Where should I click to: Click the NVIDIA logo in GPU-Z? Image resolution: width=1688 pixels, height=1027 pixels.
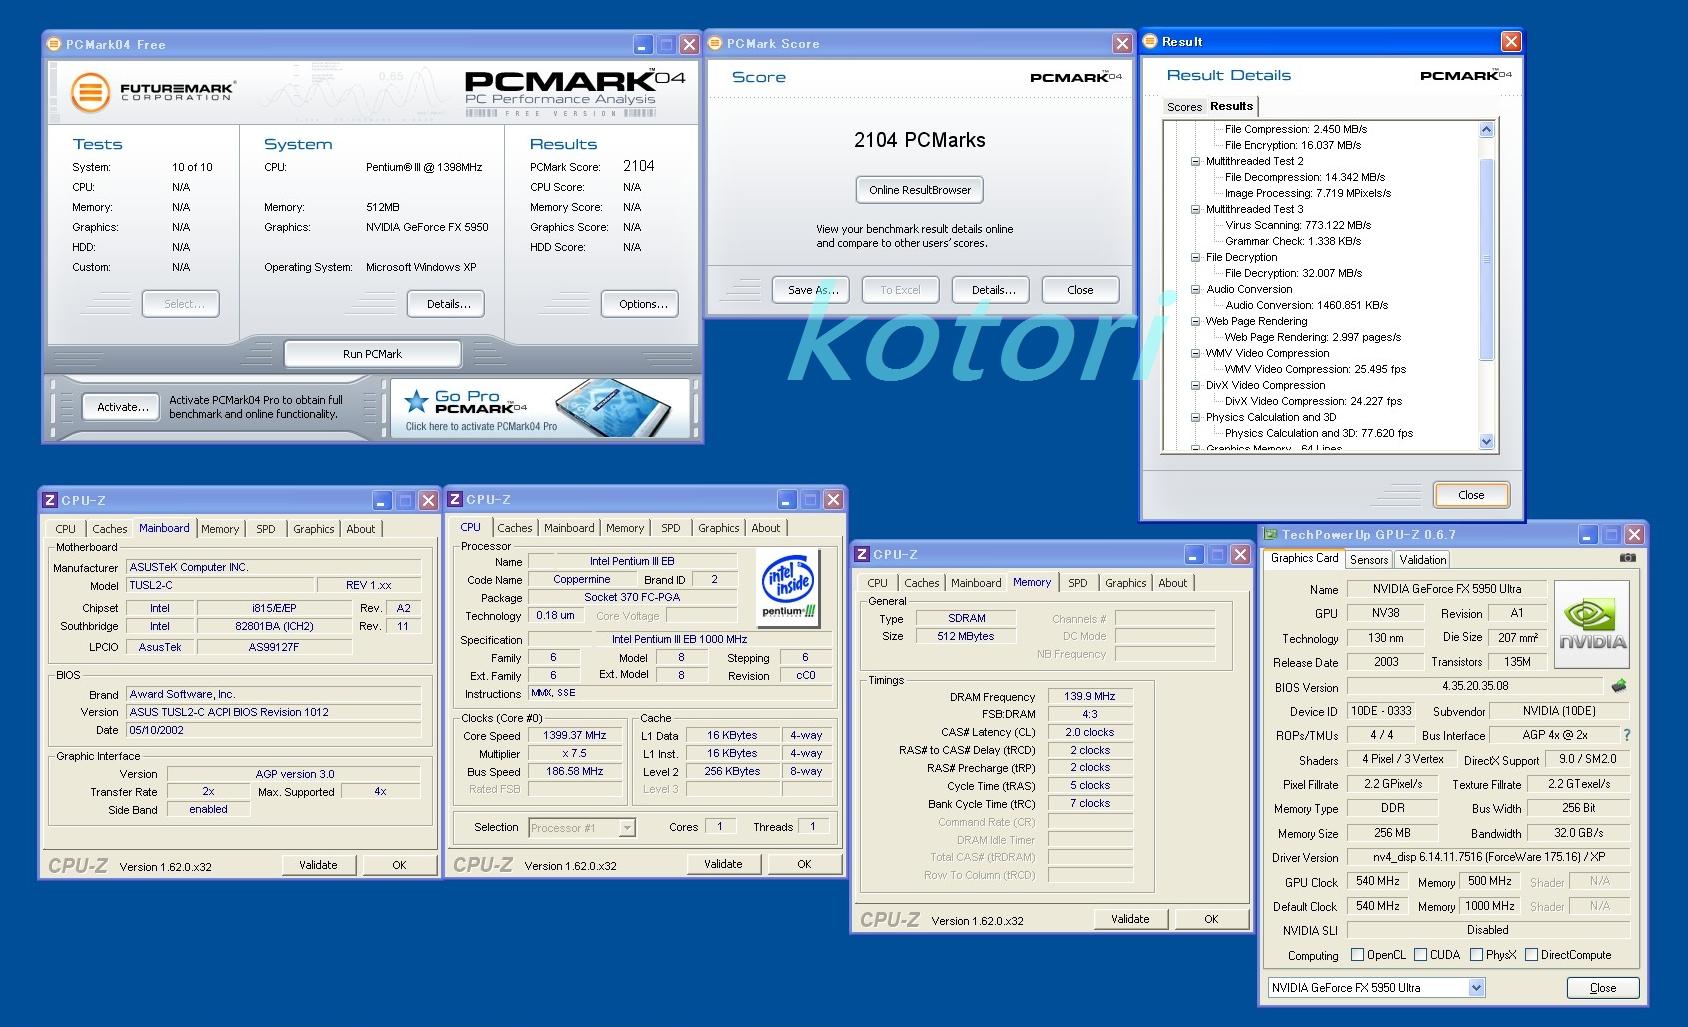1592,625
